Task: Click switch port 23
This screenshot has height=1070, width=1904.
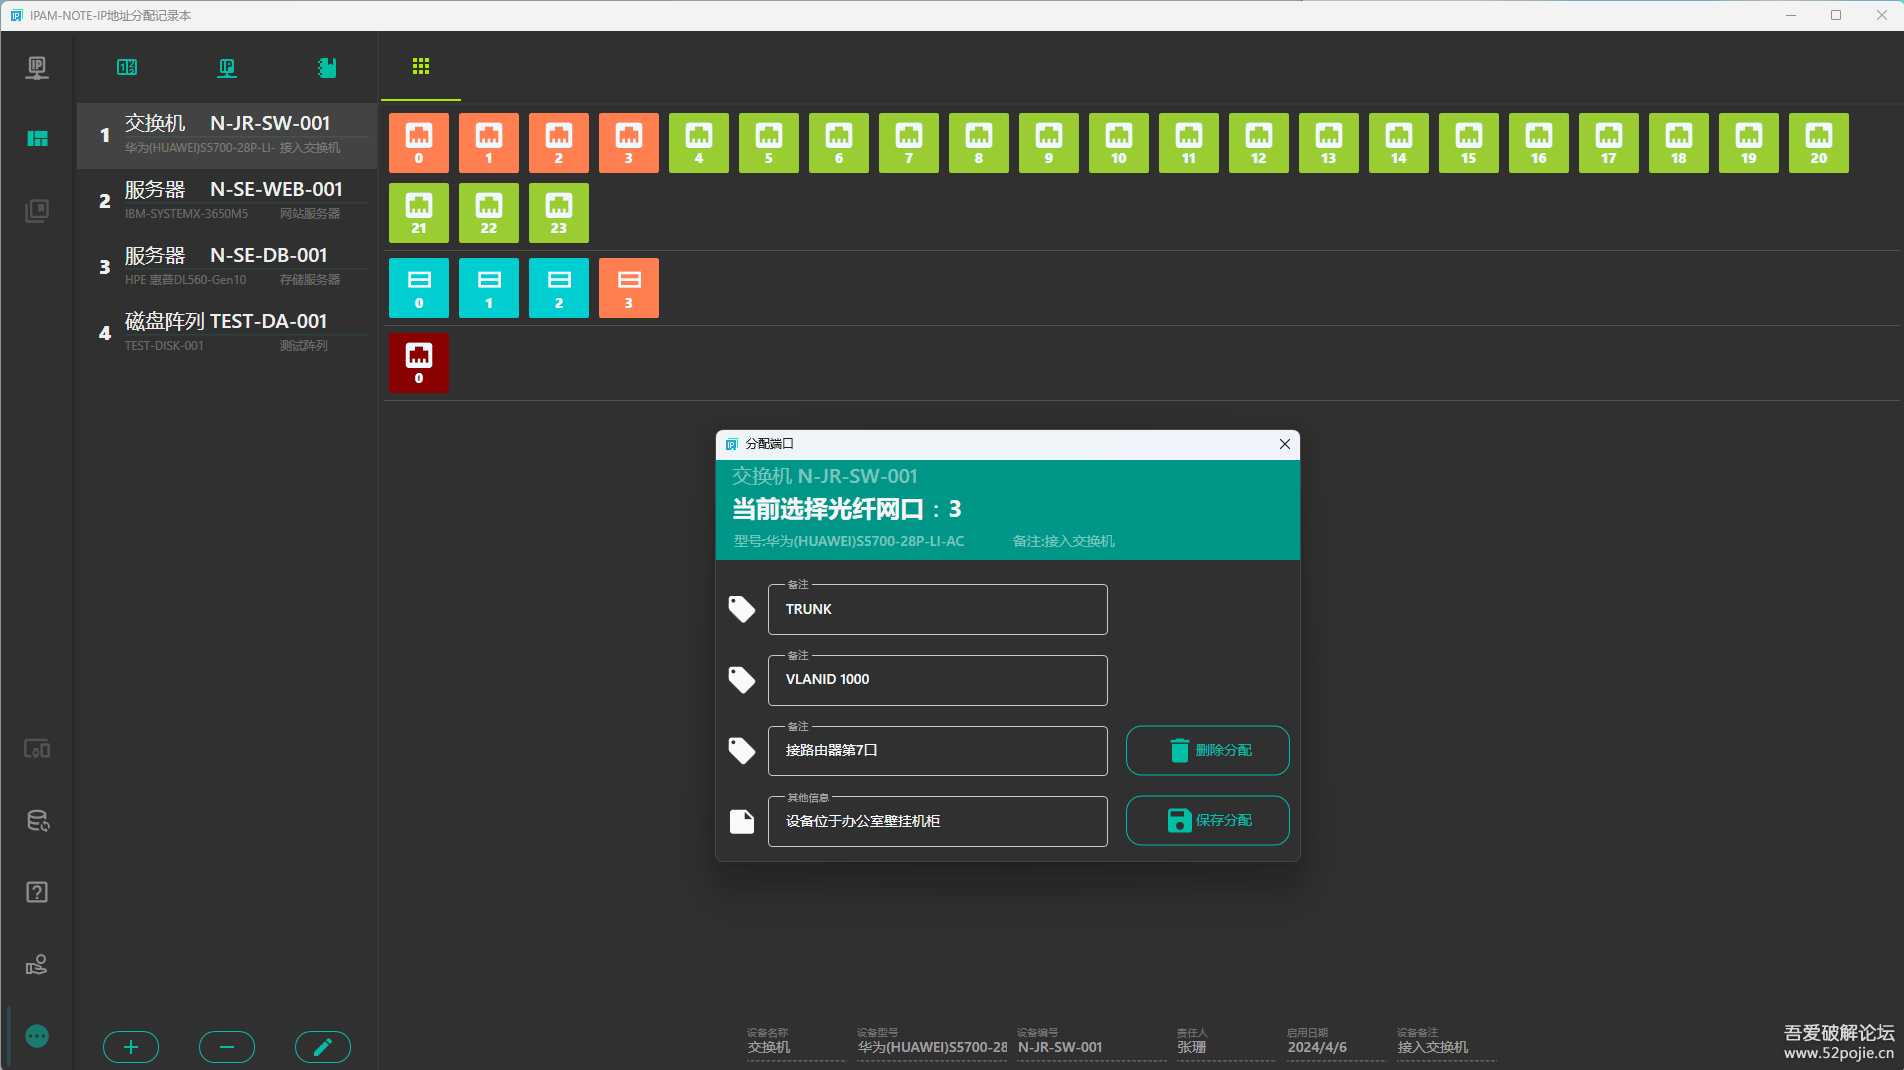Action: (559, 213)
